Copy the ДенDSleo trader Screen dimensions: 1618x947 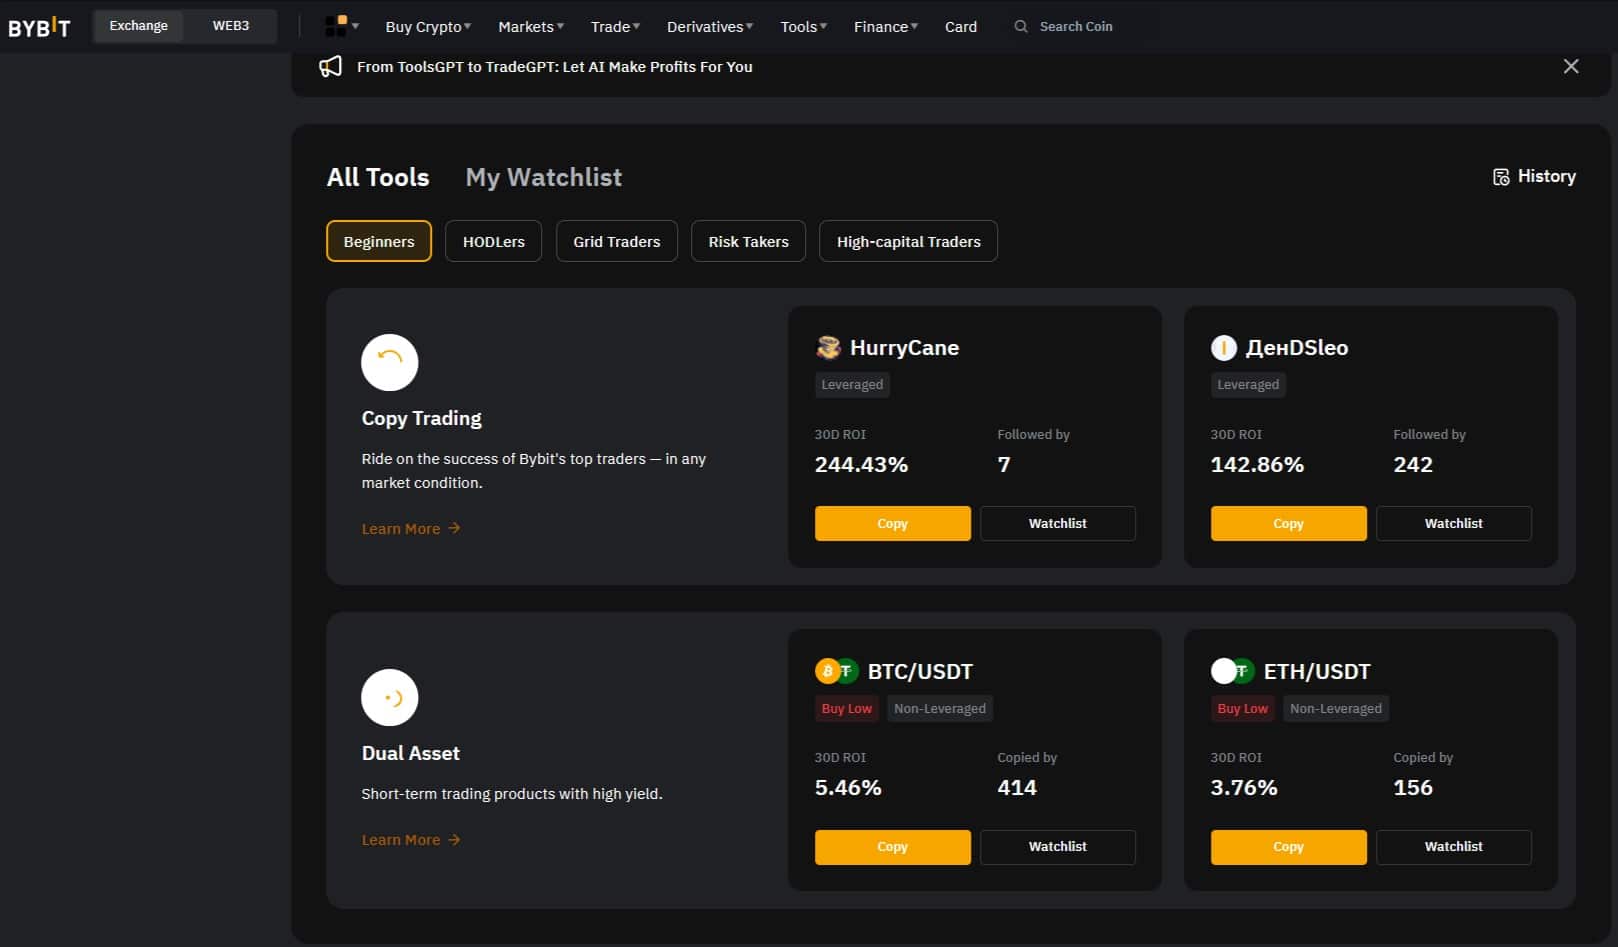click(x=1289, y=523)
